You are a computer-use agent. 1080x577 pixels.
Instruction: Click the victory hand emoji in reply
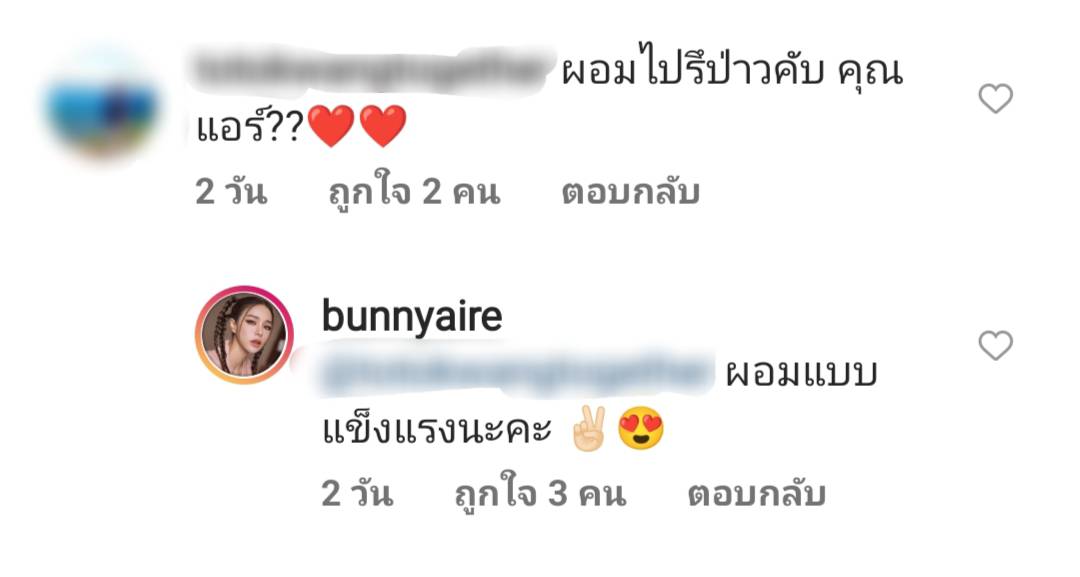pos(590,428)
